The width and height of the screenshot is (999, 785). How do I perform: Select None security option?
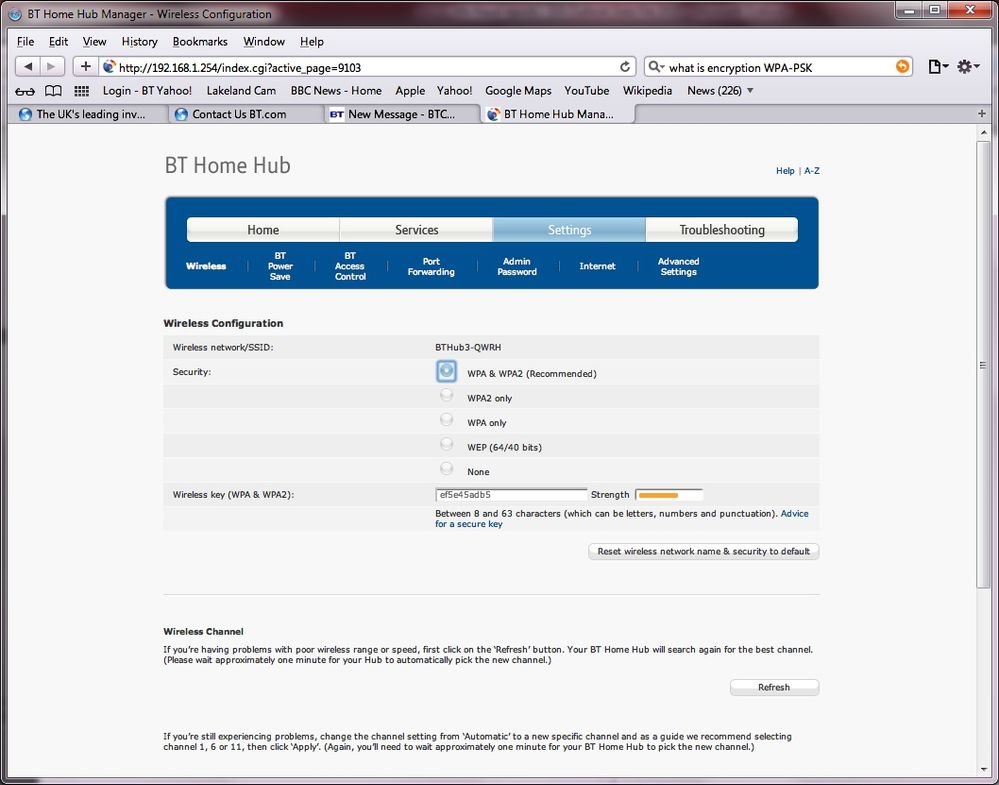(447, 469)
